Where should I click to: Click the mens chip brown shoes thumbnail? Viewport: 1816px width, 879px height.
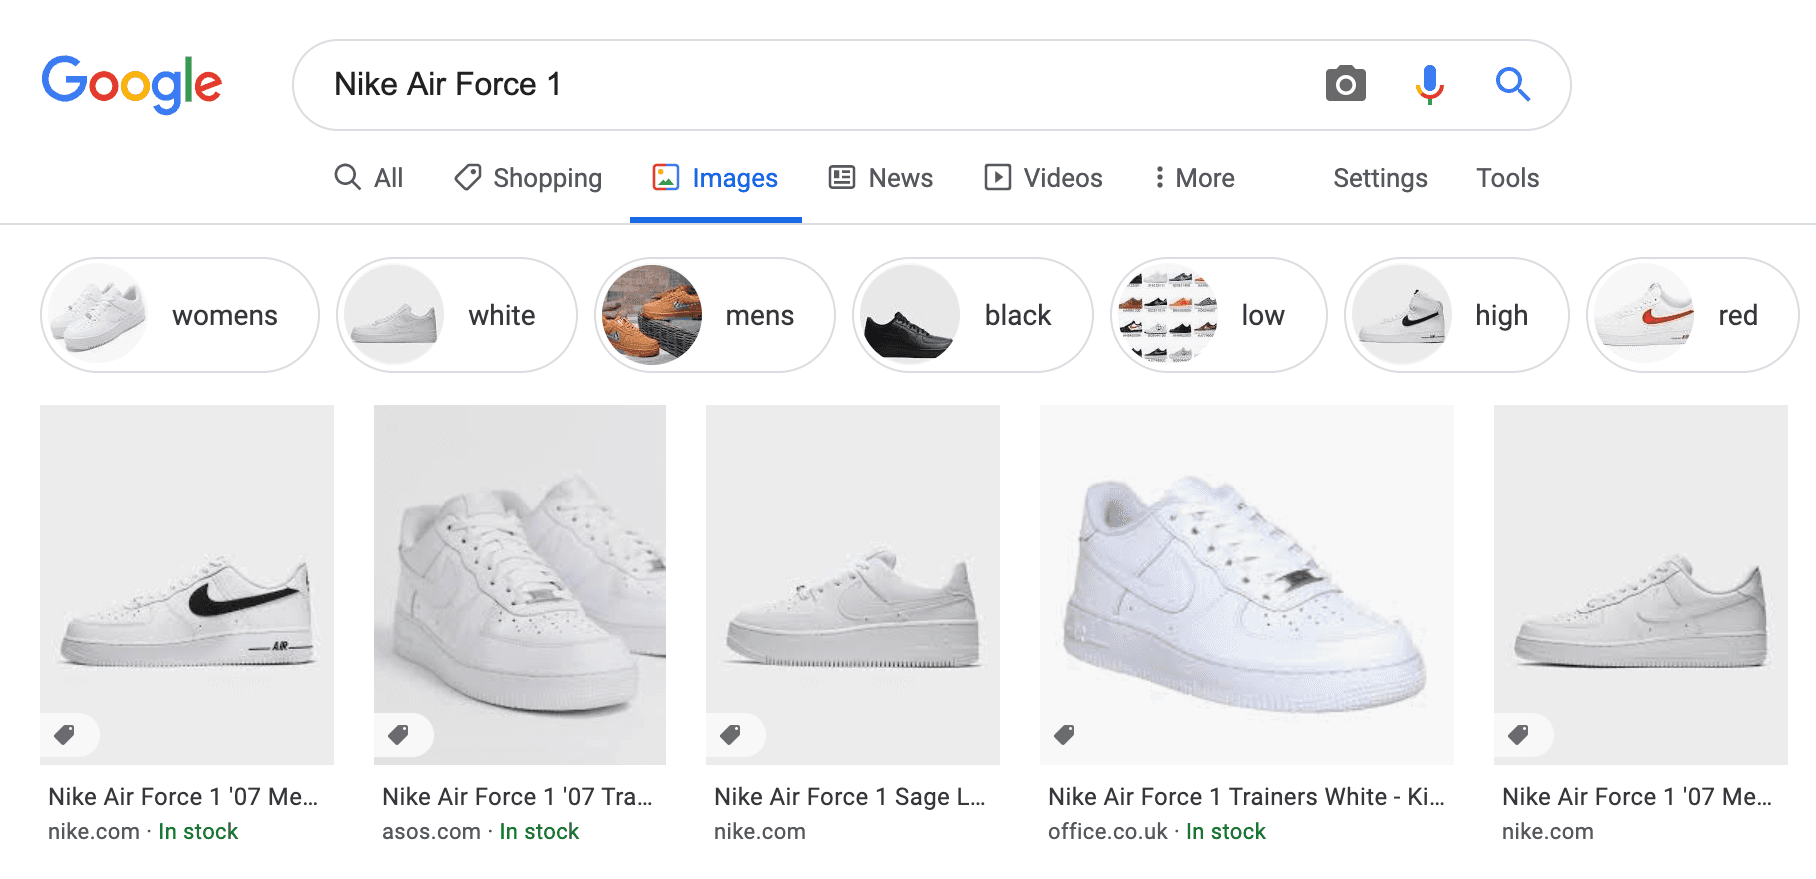tap(651, 315)
